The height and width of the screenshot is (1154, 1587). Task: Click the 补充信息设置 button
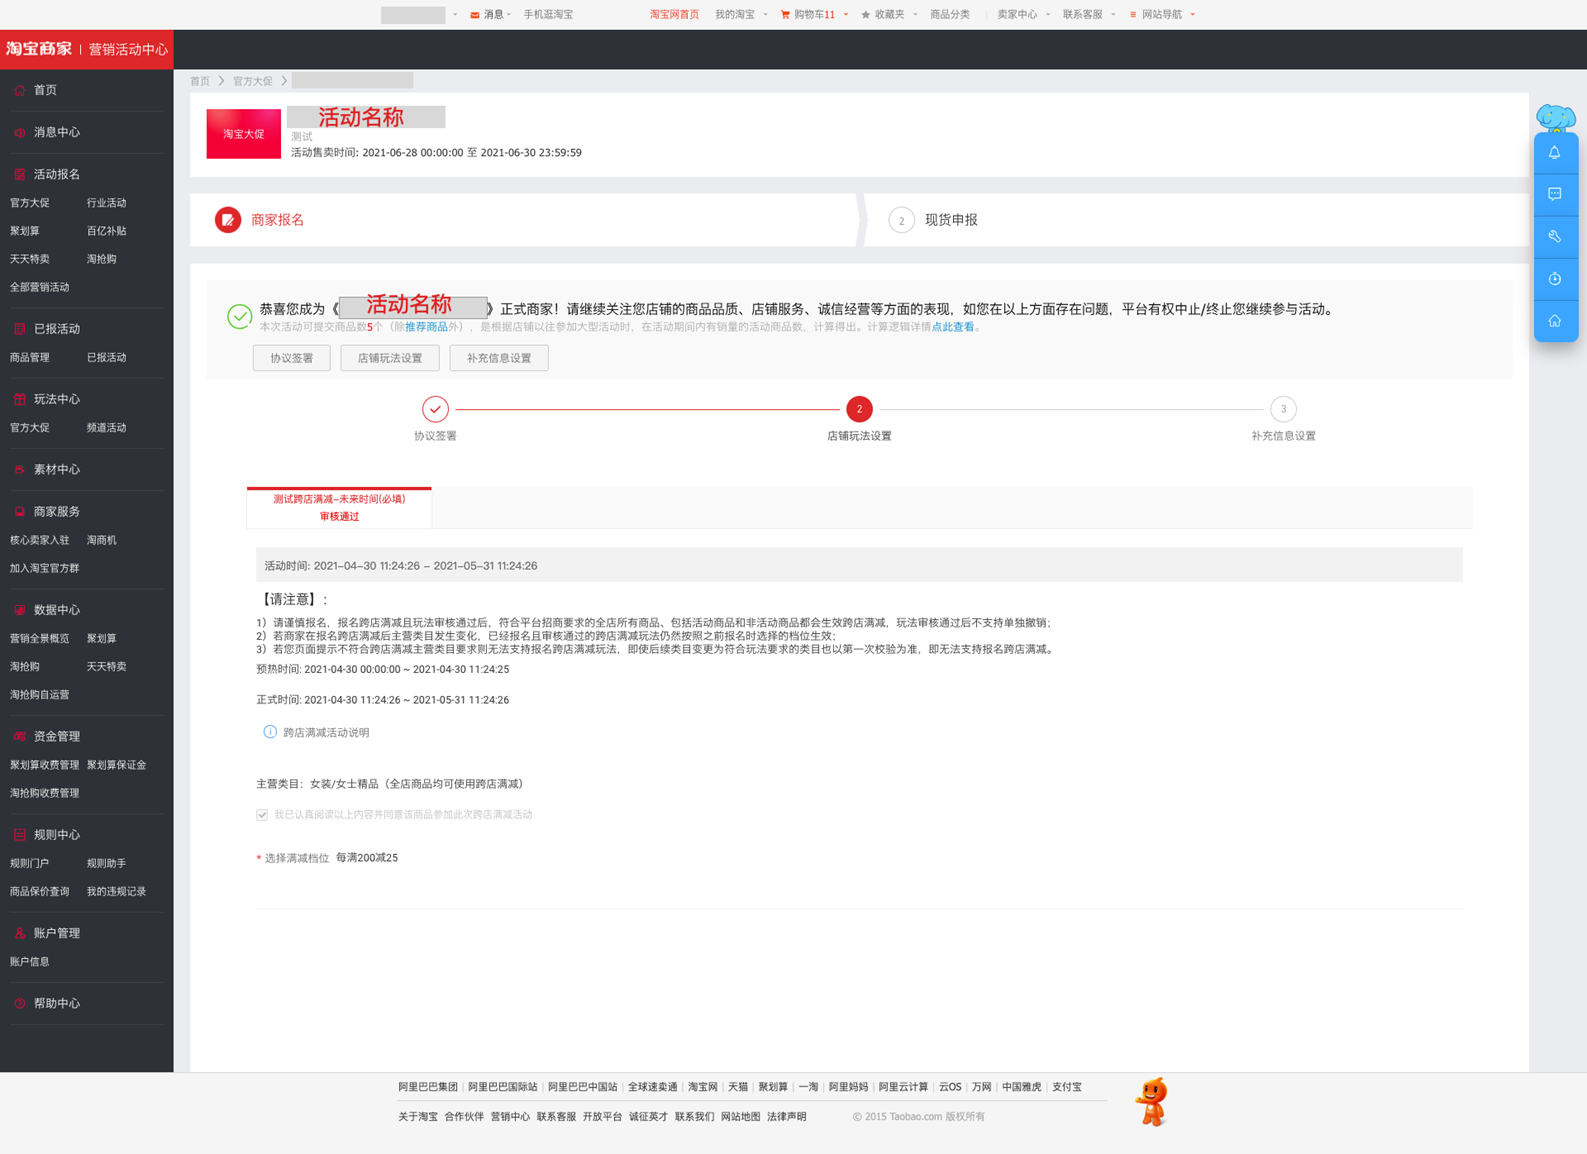[499, 358]
